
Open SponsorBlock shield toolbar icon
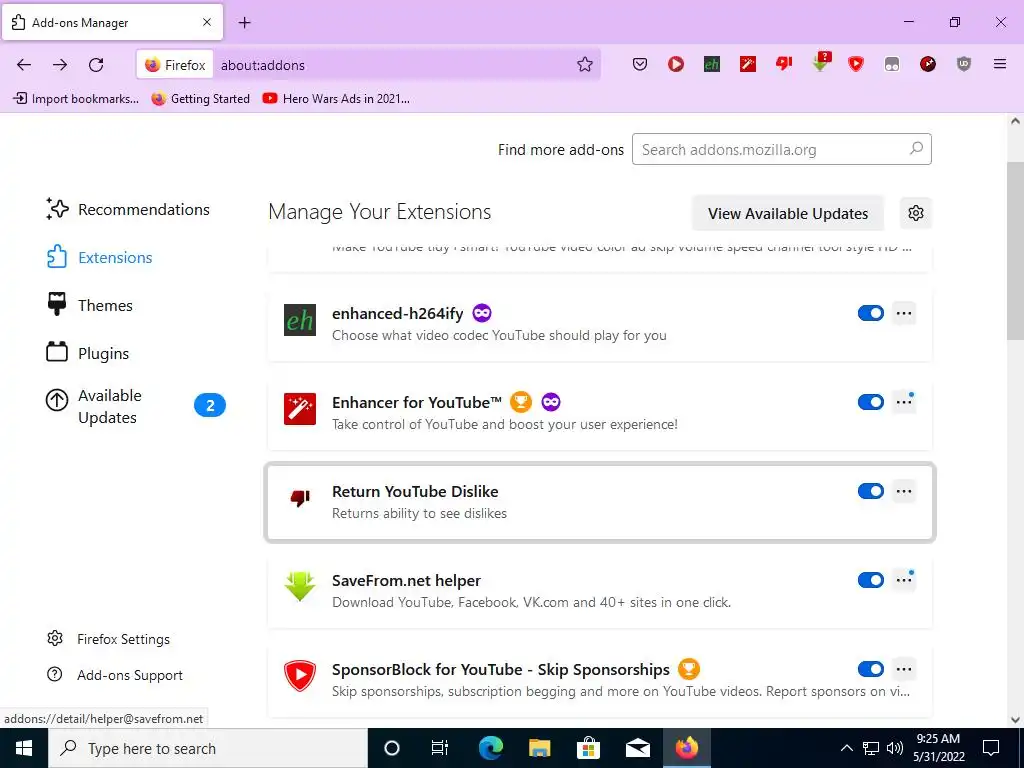pos(856,64)
